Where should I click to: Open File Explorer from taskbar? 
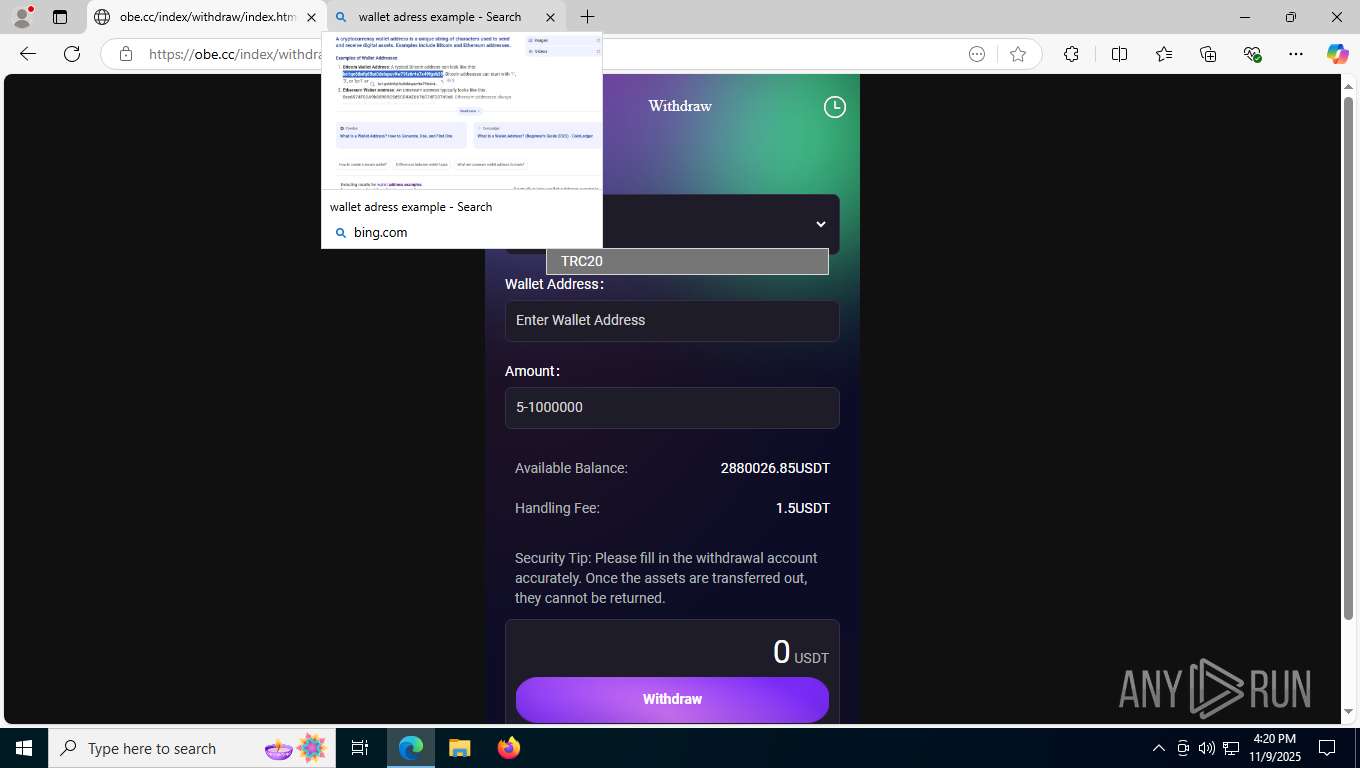[459, 748]
